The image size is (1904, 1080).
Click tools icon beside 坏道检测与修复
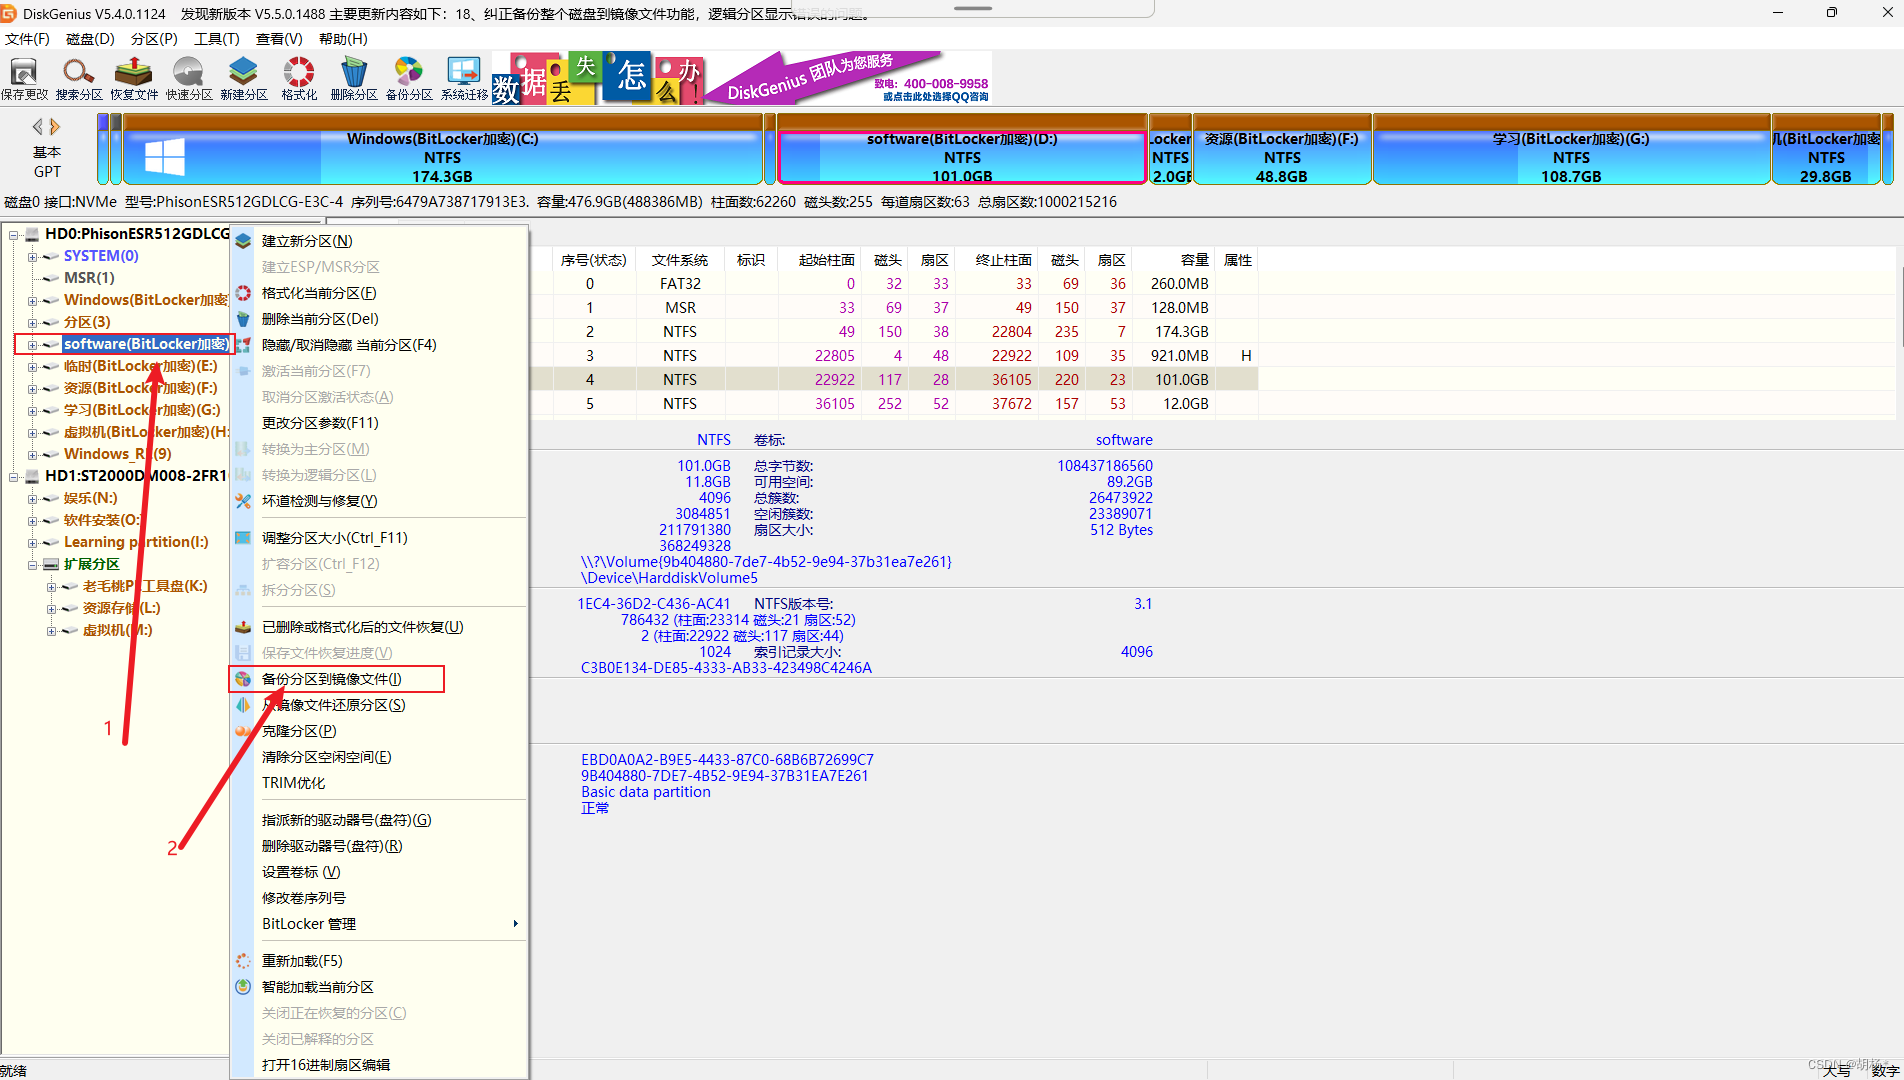[x=243, y=501]
